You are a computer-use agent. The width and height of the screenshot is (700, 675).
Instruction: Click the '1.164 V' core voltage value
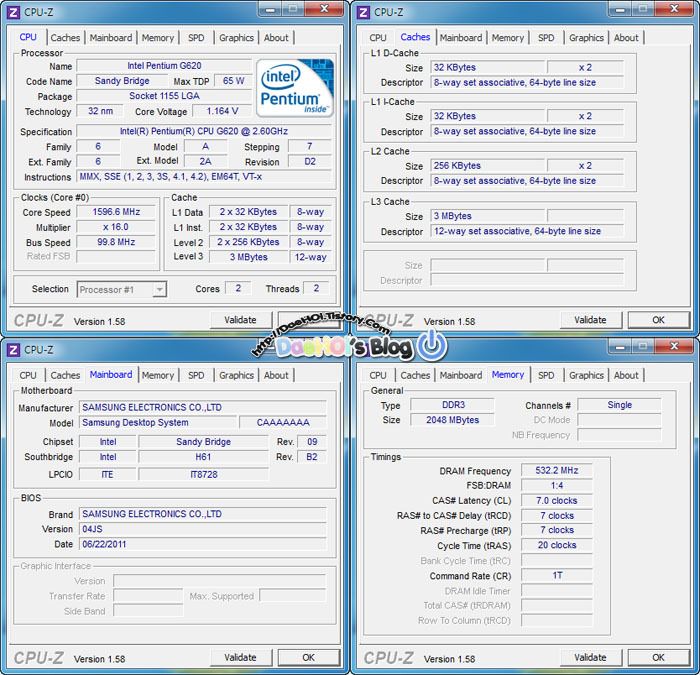(222, 111)
